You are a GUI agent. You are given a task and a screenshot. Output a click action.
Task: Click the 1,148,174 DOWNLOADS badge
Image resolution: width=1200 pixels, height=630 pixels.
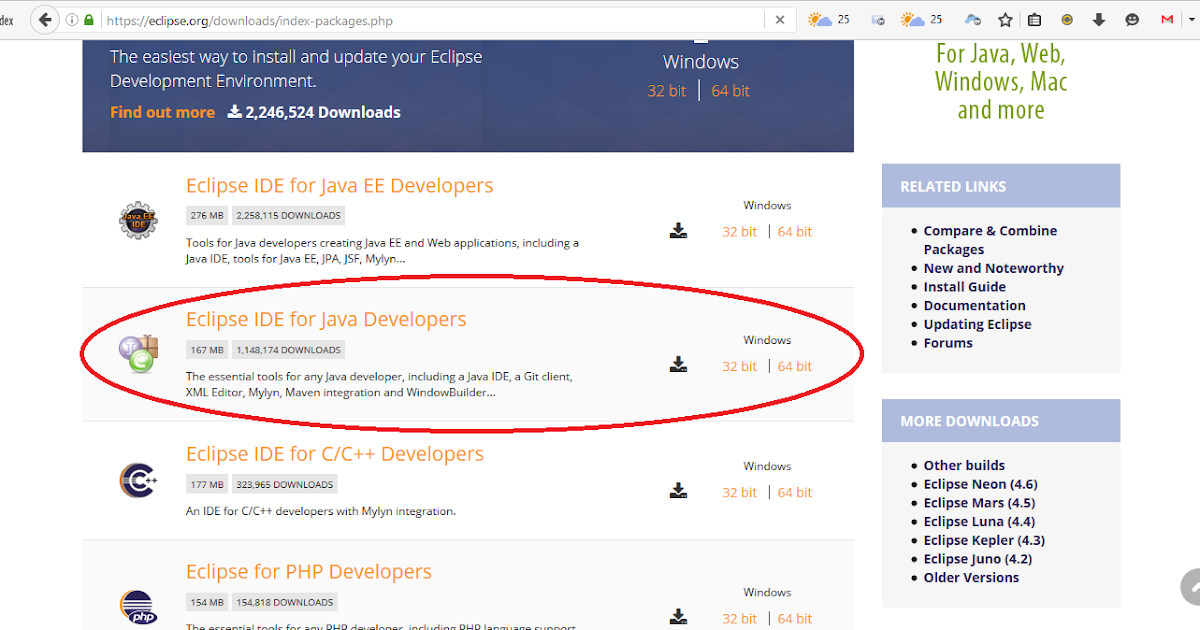pos(289,350)
